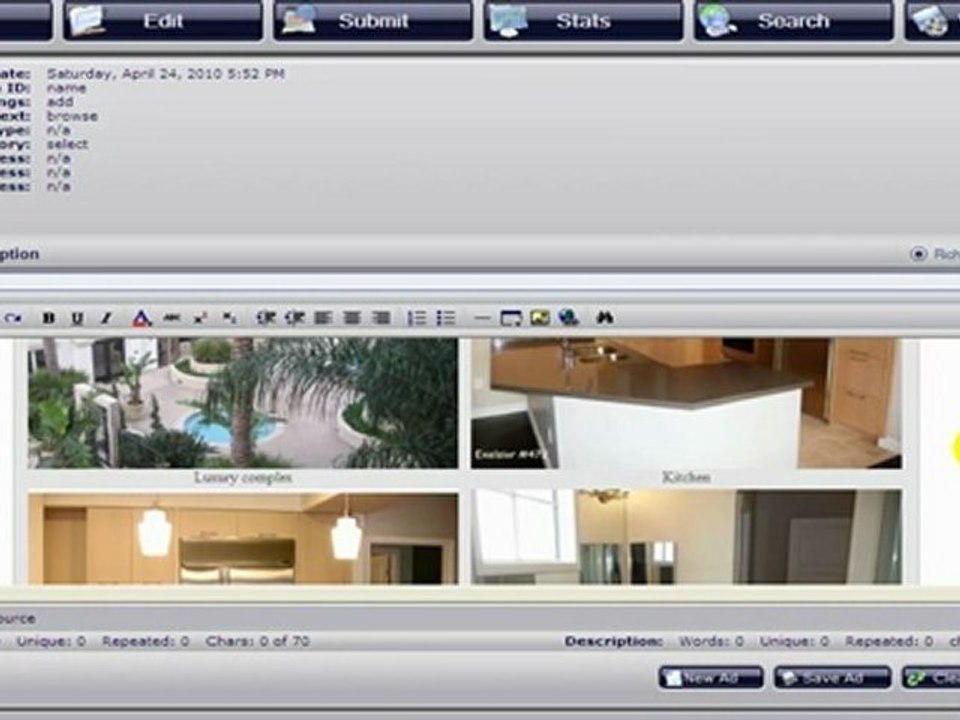Click the find binoculars icon
960x720 pixels.
point(605,318)
